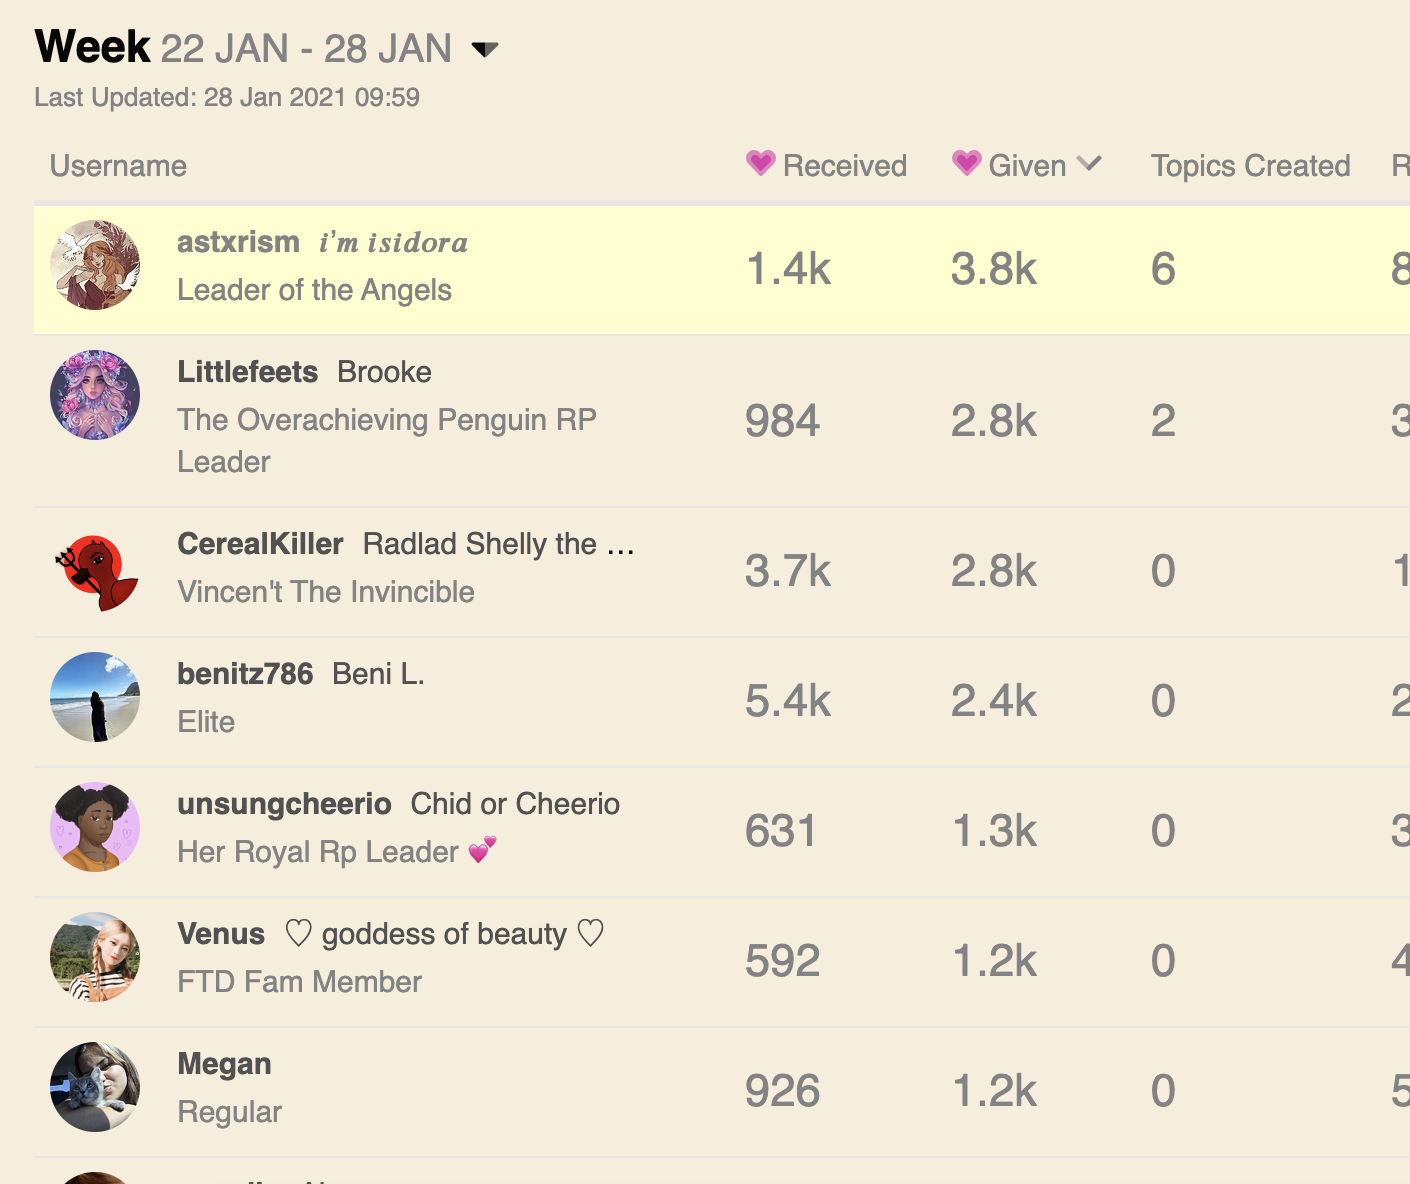
Task: Visit benitz786's user profile
Action: pyautogui.click(x=245, y=674)
